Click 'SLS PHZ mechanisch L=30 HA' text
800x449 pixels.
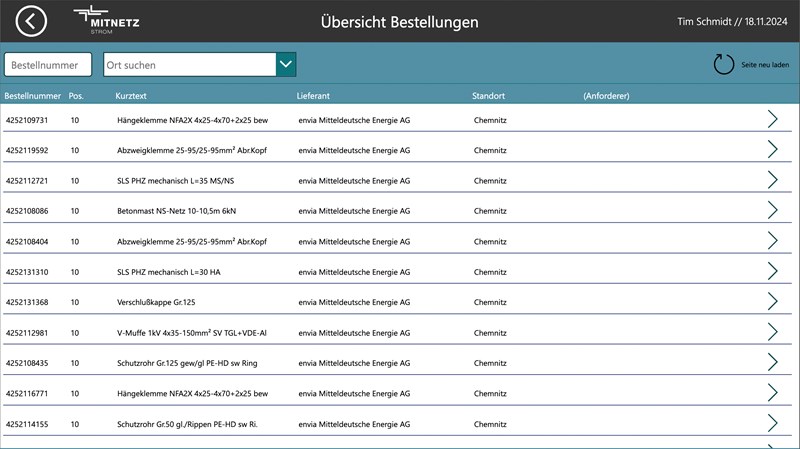pos(169,272)
